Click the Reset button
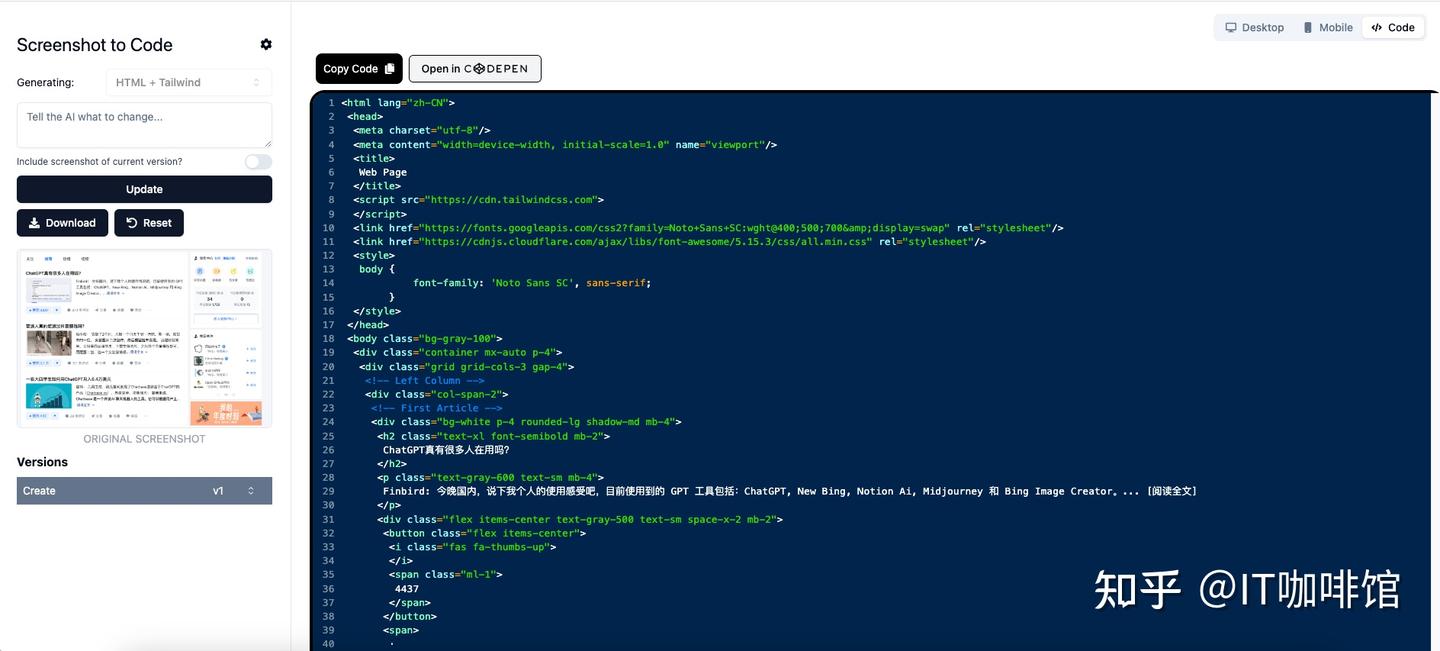 pyautogui.click(x=148, y=222)
